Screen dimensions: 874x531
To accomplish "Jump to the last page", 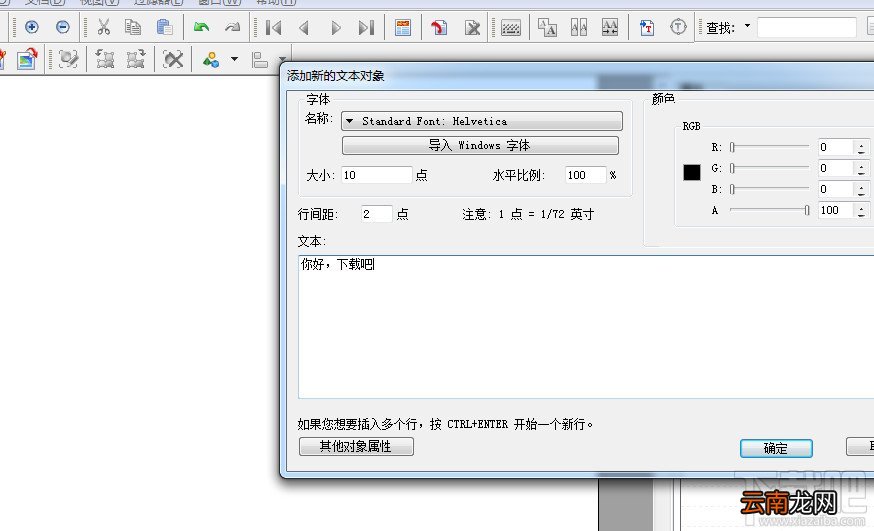I will (366, 27).
